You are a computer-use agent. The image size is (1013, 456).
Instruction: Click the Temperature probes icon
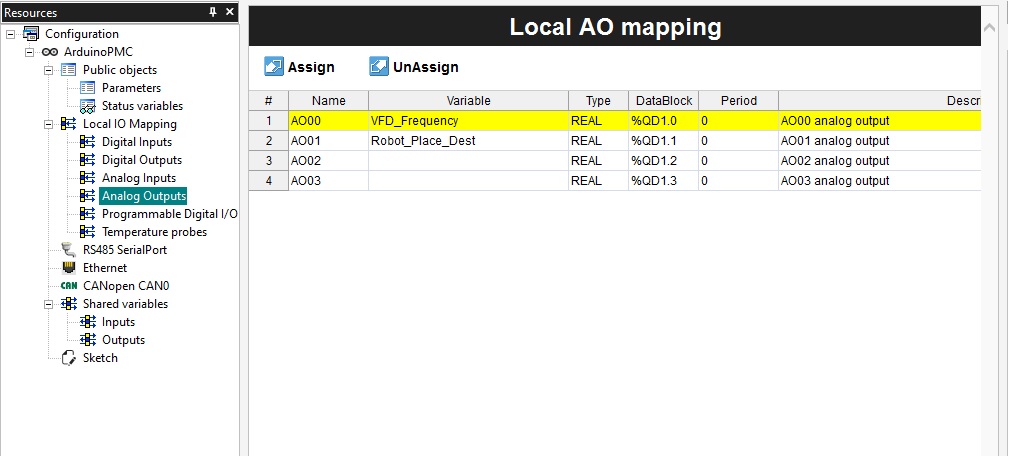(x=87, y=232)
